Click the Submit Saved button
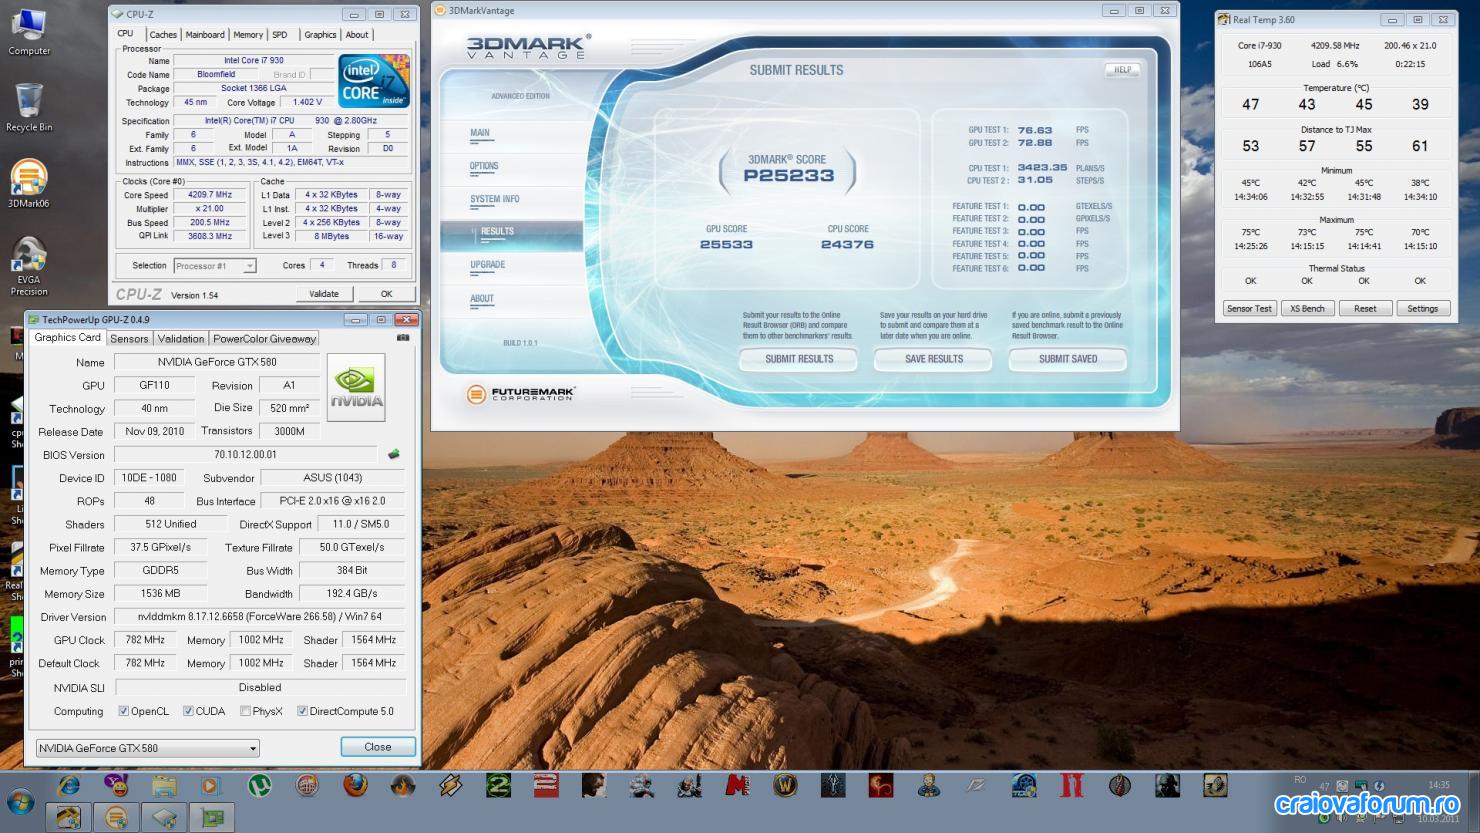 (x=1068, y=359)
